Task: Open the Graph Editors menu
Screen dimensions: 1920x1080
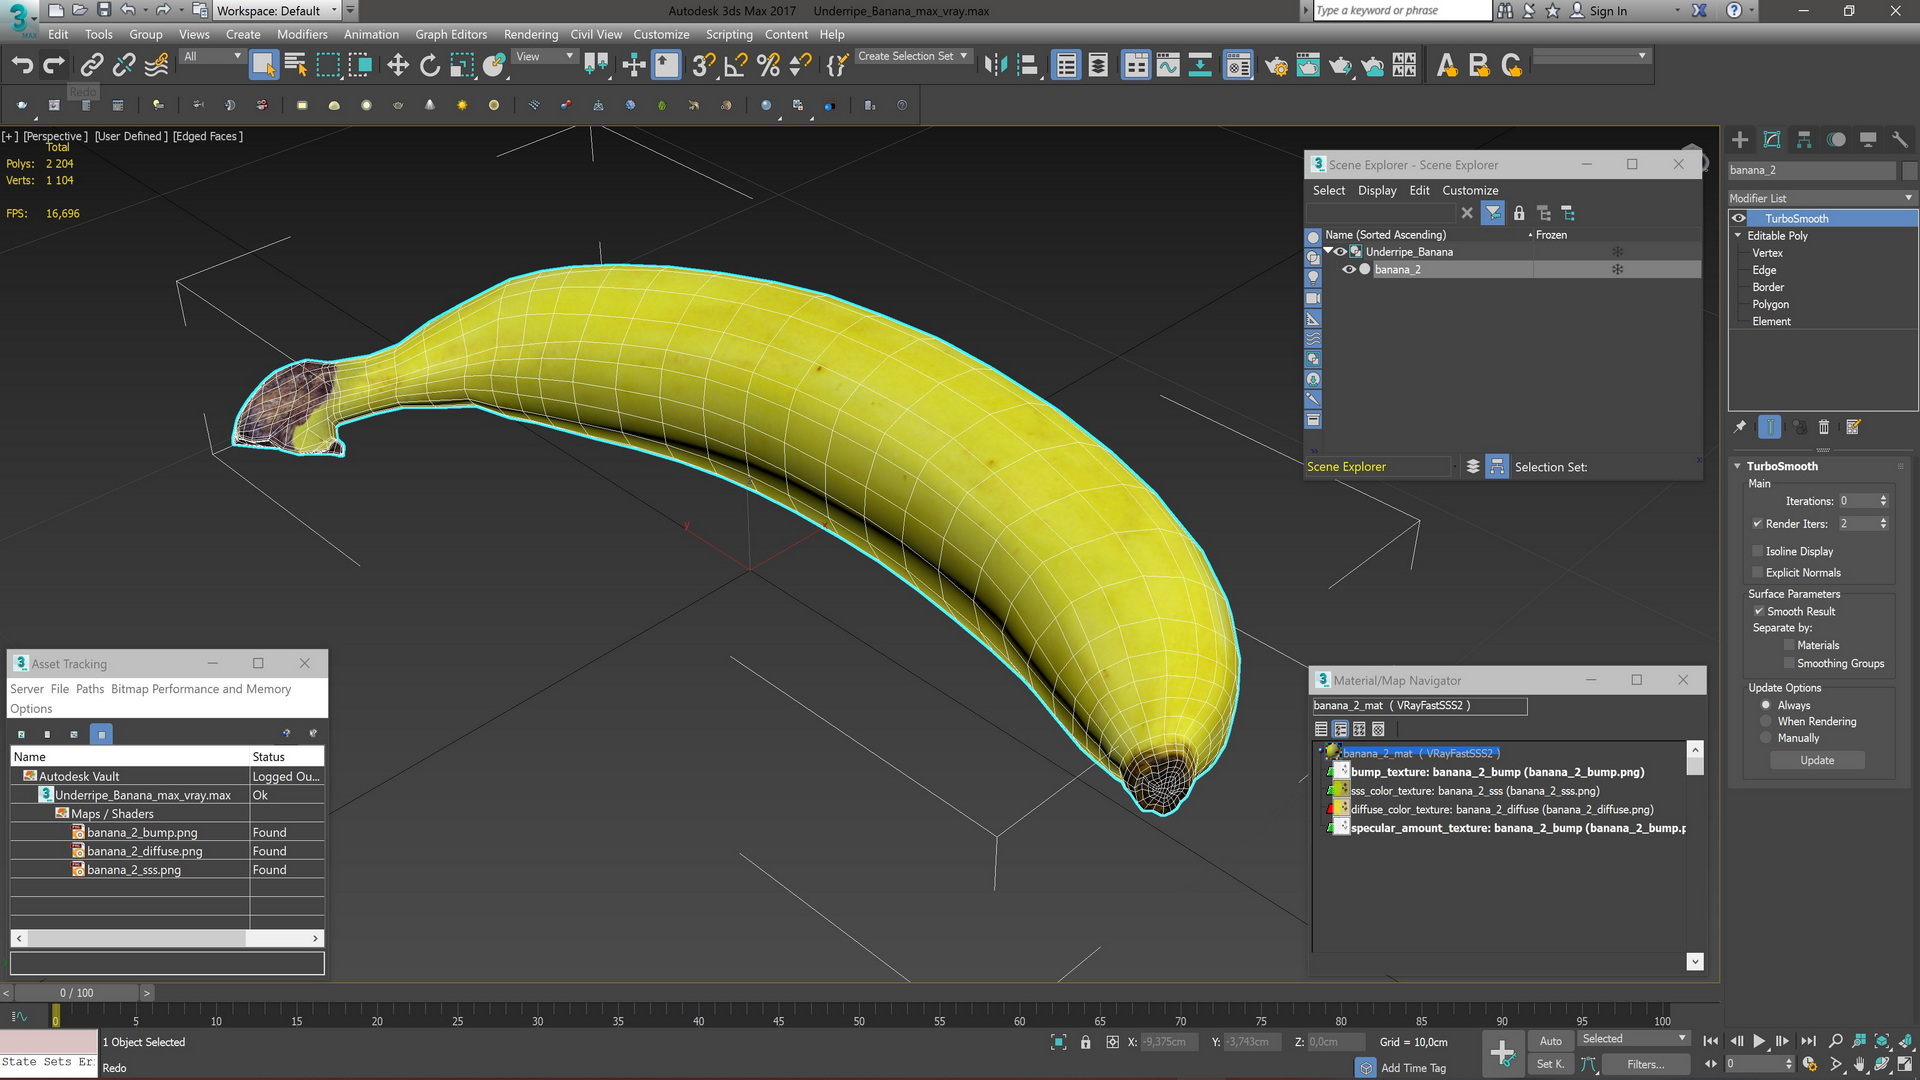Action: (451, 34)
